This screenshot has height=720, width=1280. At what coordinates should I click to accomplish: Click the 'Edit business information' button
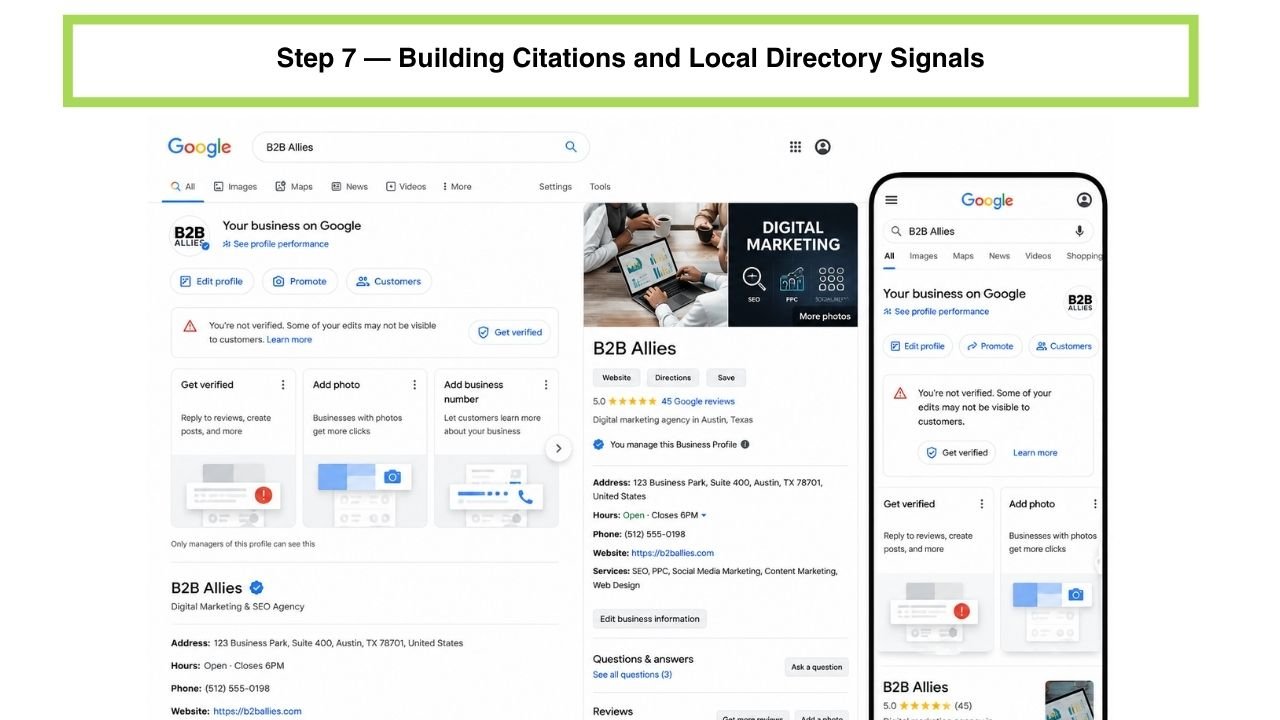650,619
